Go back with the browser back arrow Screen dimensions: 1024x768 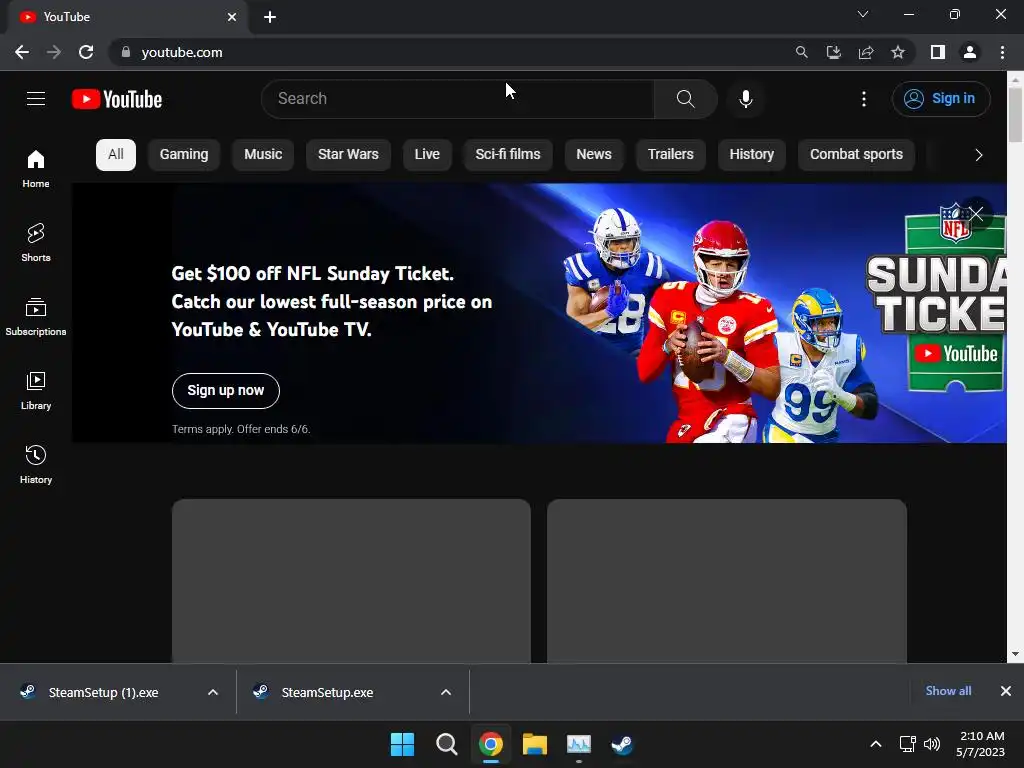[x=22, y=52]
